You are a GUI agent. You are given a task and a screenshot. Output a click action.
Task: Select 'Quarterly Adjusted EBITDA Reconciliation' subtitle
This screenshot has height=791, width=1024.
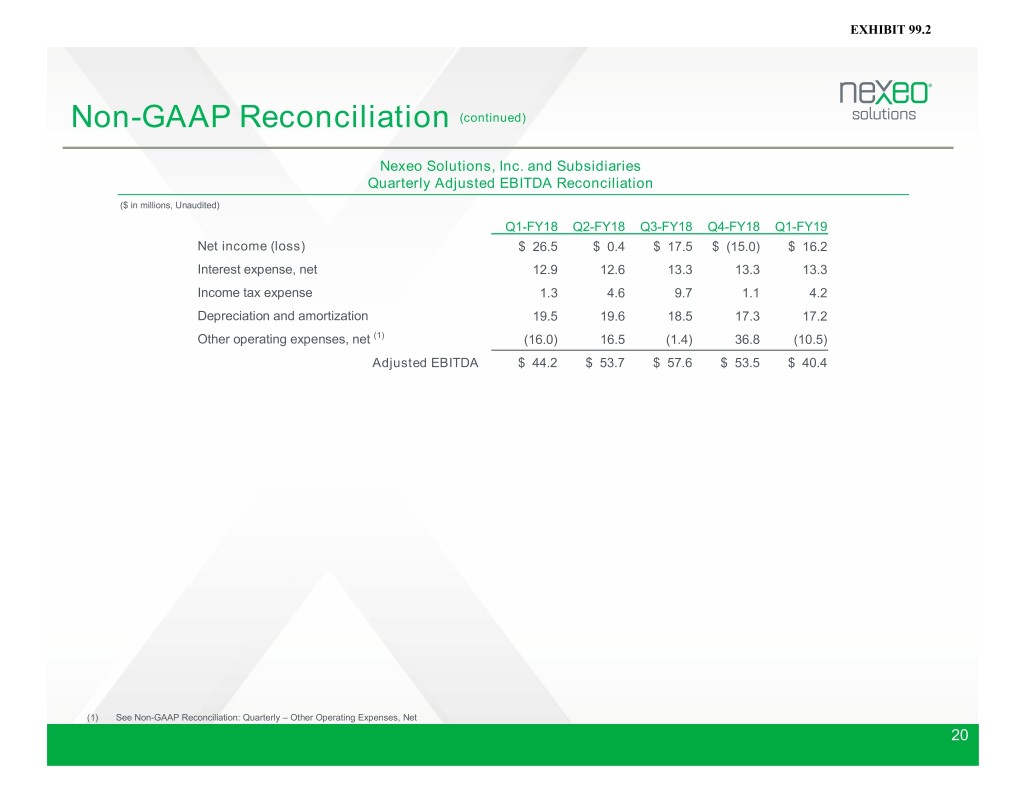click(x=510, y=183)
